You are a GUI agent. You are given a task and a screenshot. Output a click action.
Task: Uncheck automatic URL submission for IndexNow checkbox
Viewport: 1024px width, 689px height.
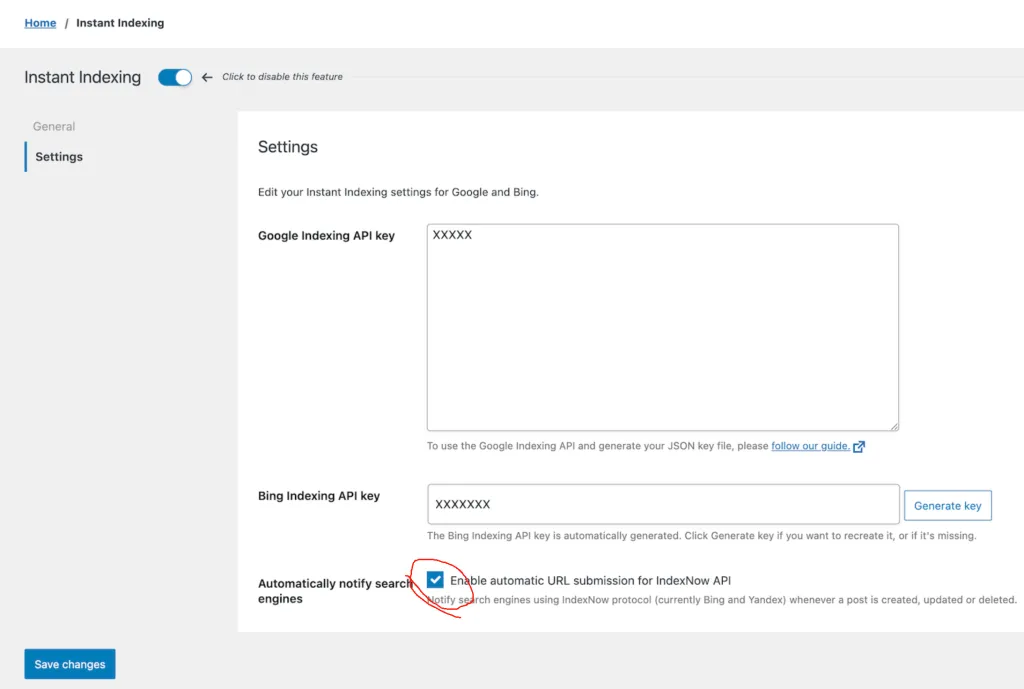[435, 580]
